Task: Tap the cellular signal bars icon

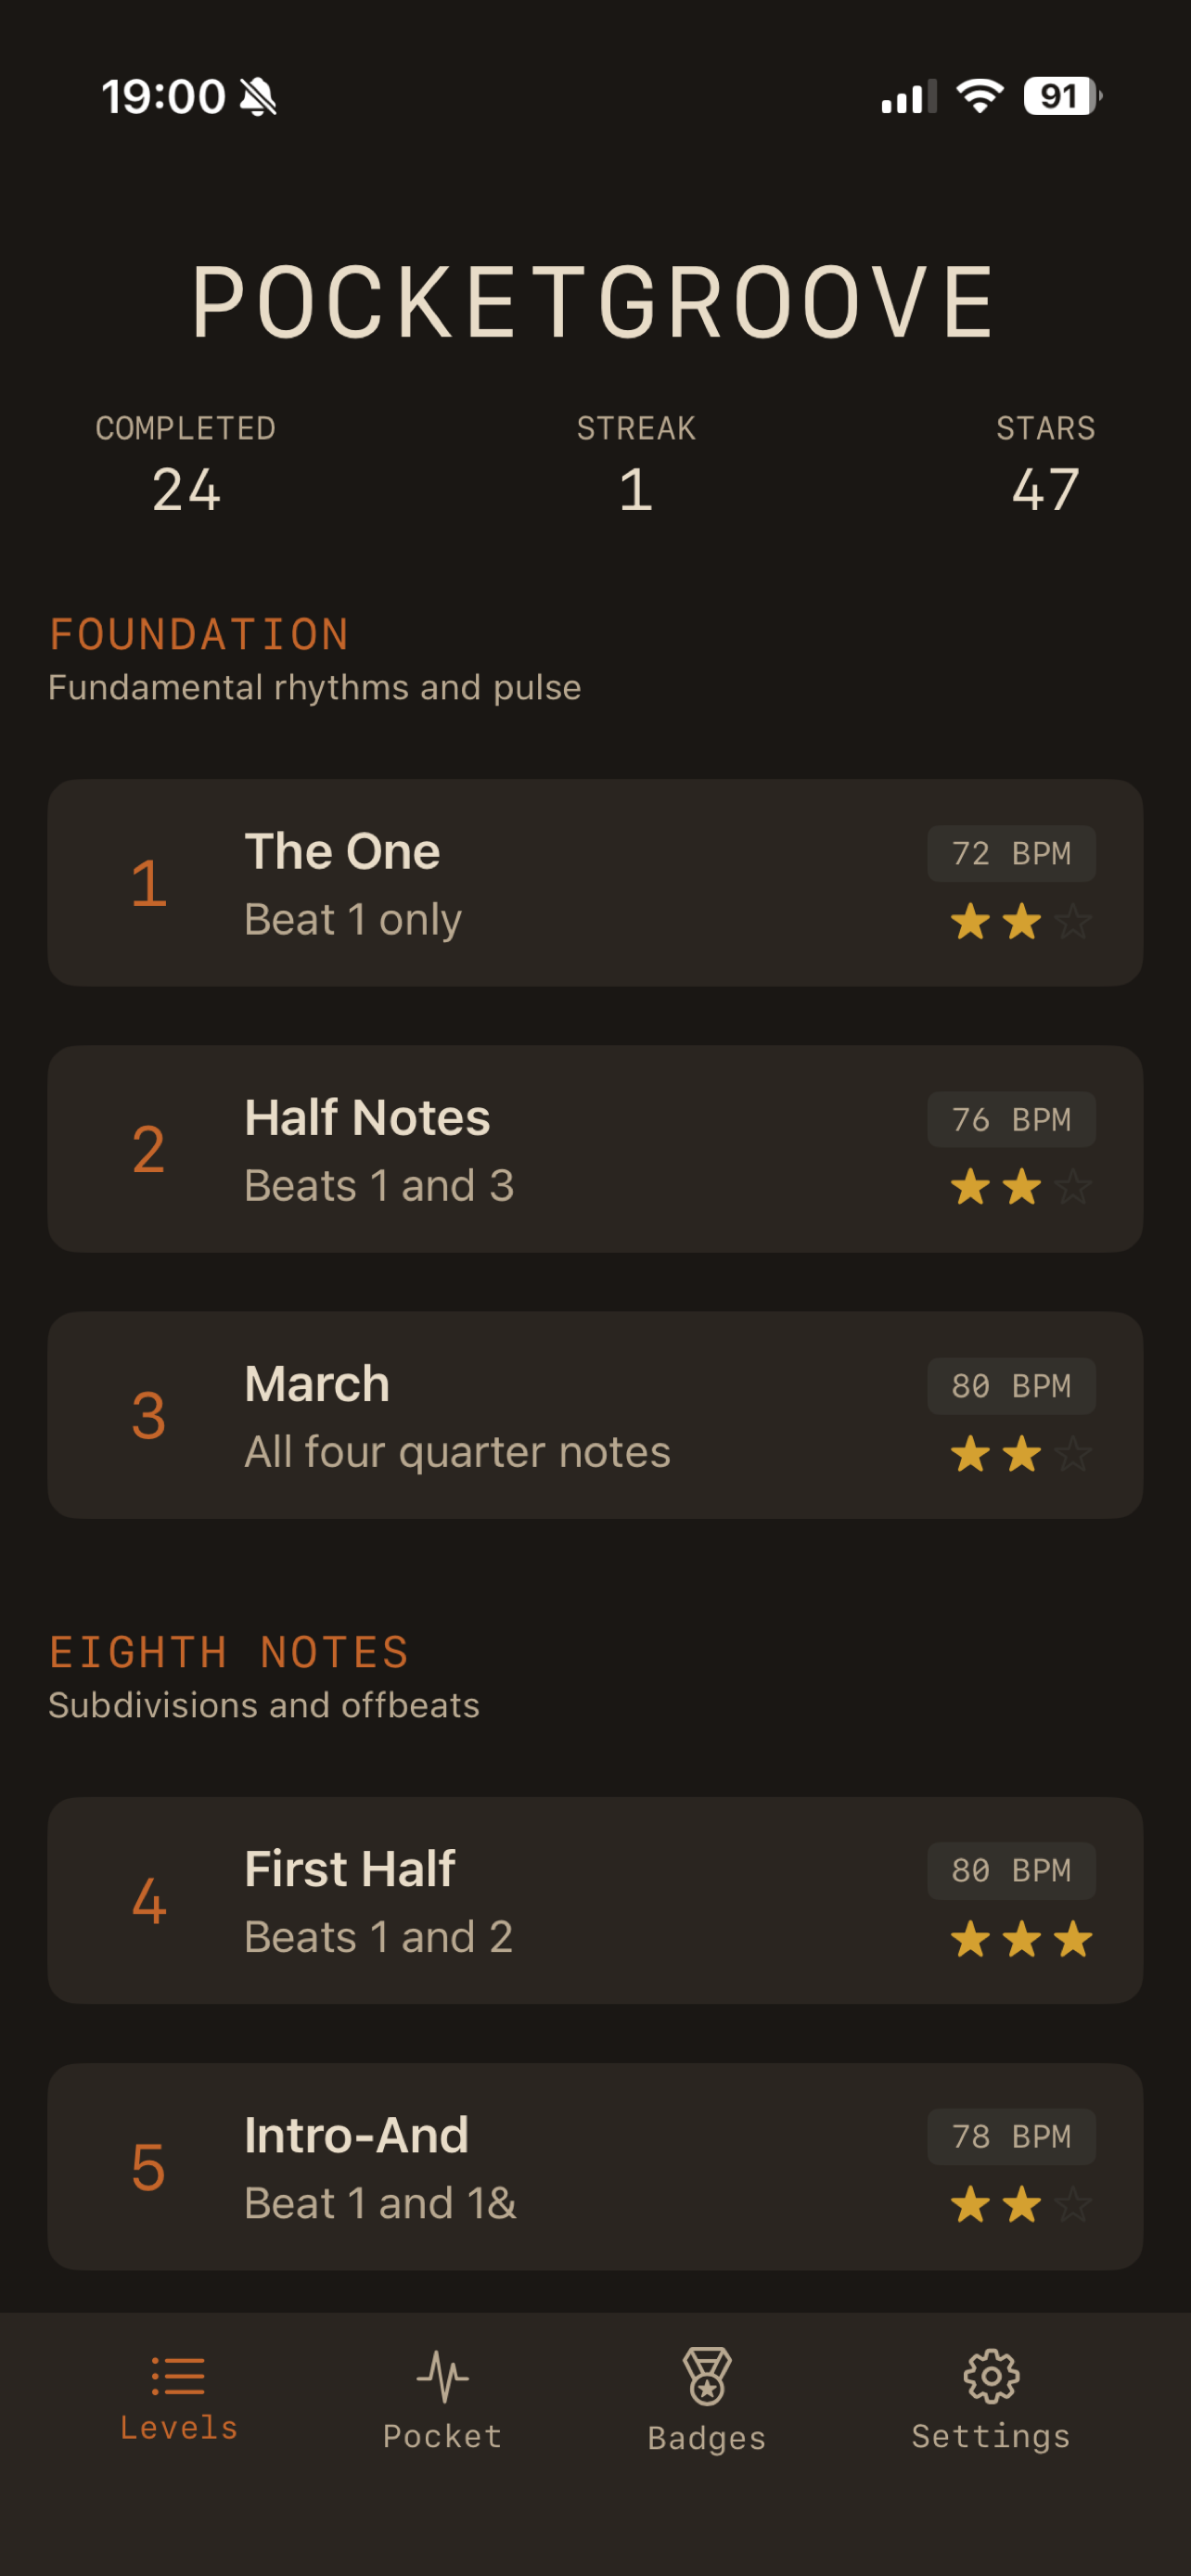Action: [x=908, y=97]
